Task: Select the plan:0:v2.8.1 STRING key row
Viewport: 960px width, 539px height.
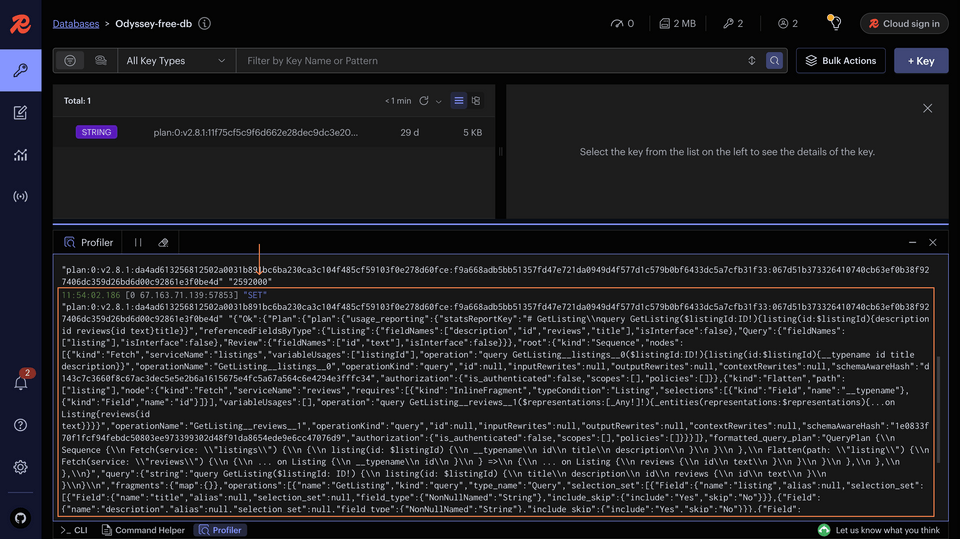Action: (274, 132)
